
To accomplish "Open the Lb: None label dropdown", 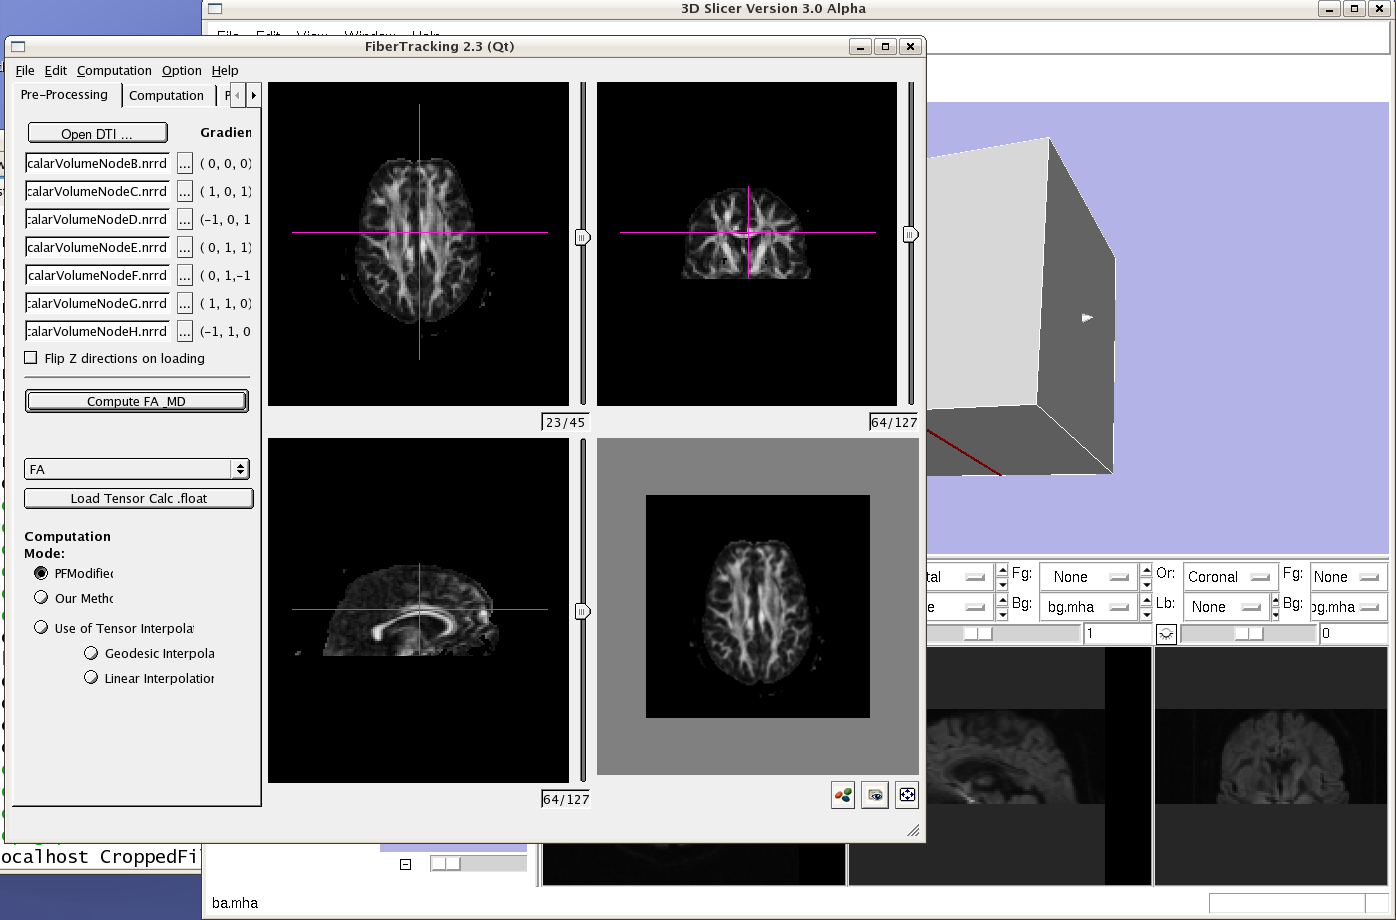I will pyautogui.click(x=1226, y=607).
